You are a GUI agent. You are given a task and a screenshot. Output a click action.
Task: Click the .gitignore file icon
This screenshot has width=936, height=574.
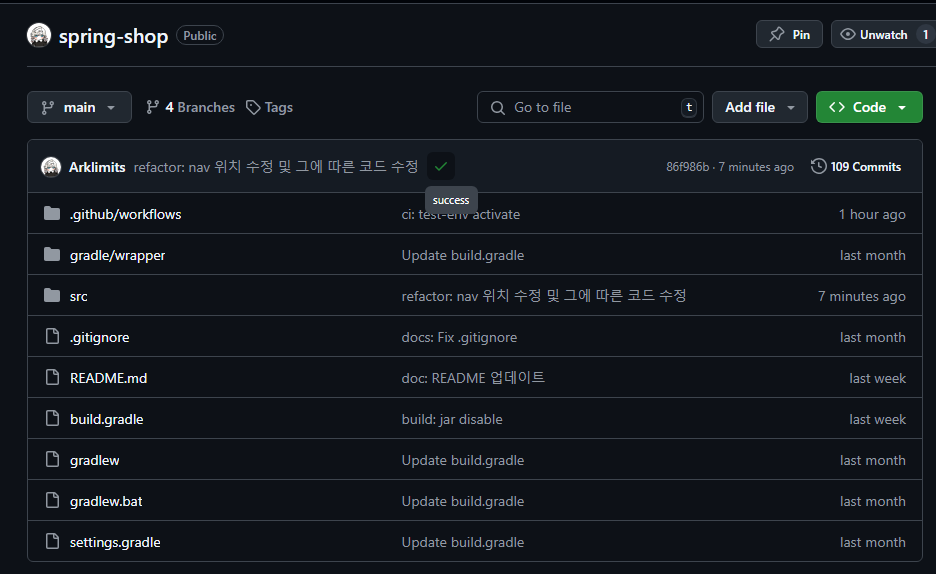click(53, 337)
